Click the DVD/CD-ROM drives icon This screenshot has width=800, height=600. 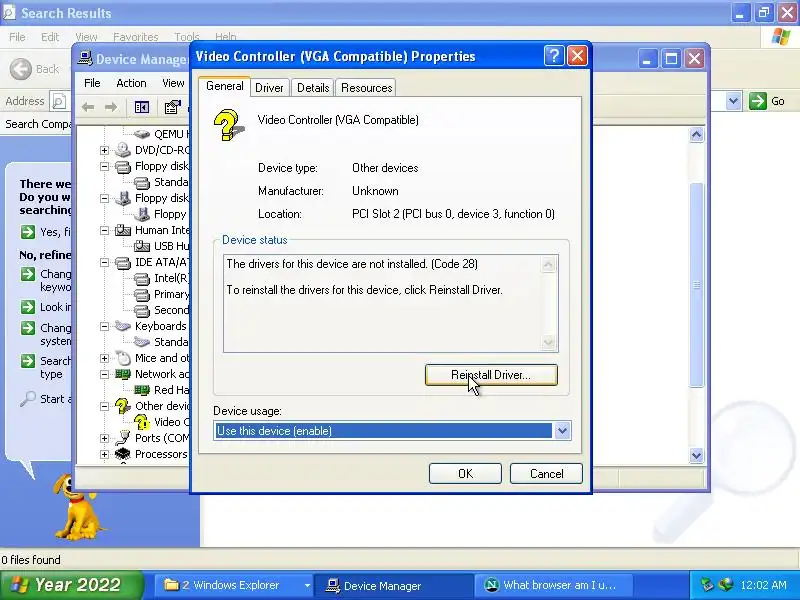tap(122, 150)
